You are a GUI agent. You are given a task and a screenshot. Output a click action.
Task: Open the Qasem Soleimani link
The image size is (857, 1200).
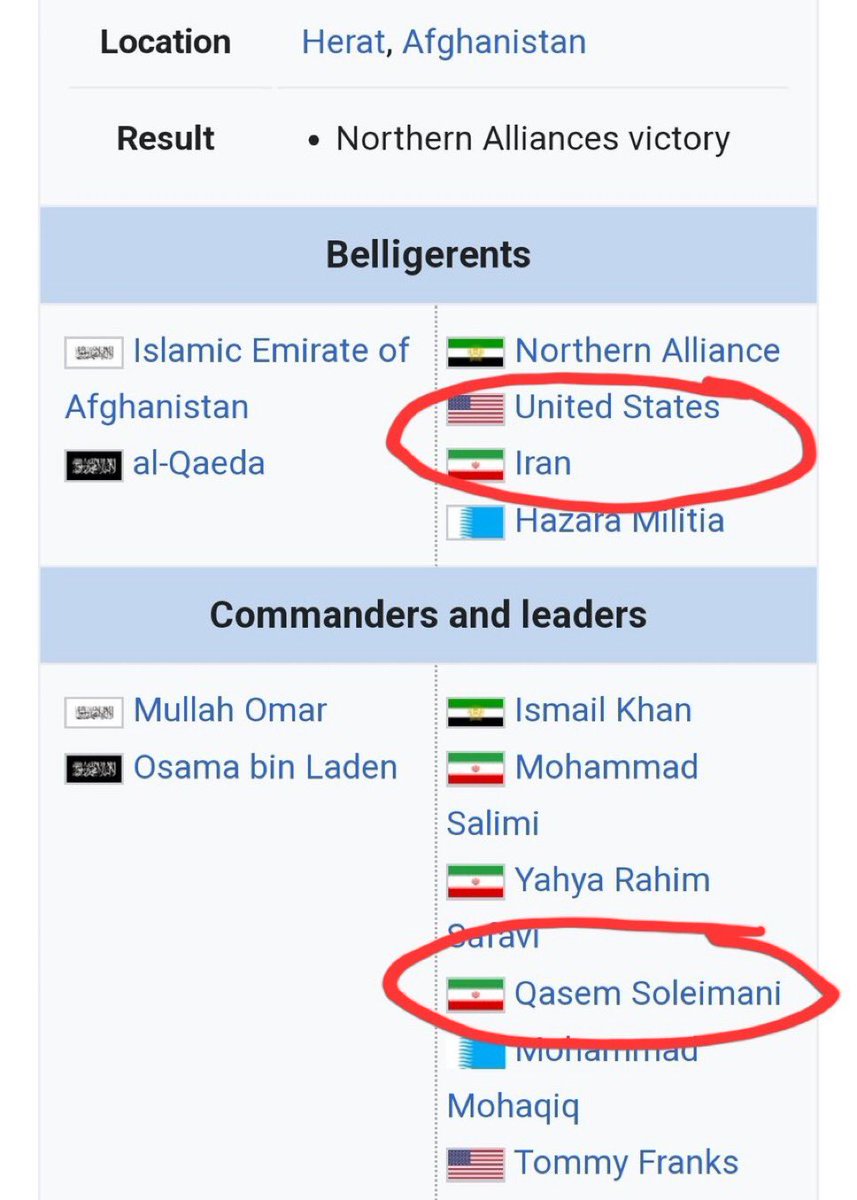(x=647, y=994)
